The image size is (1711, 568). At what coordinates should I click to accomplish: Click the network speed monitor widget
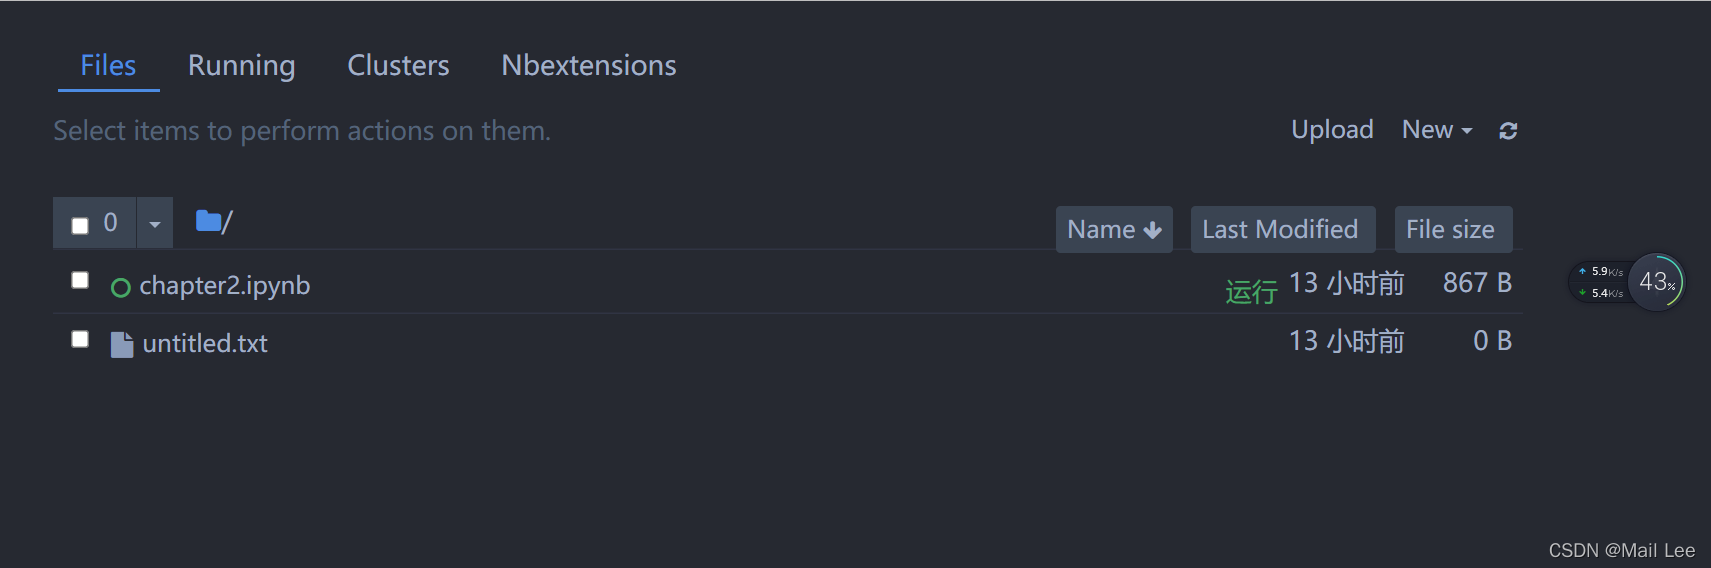[x=1599, y=282]
